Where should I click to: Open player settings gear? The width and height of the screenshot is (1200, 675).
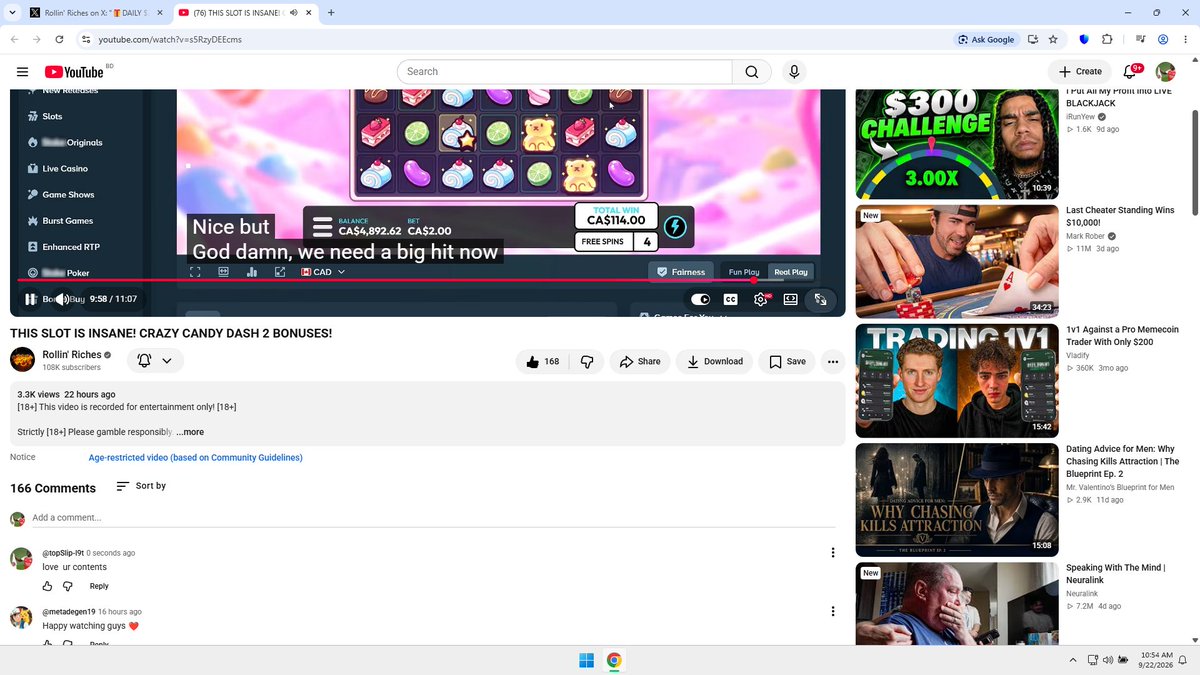(761, 299)
